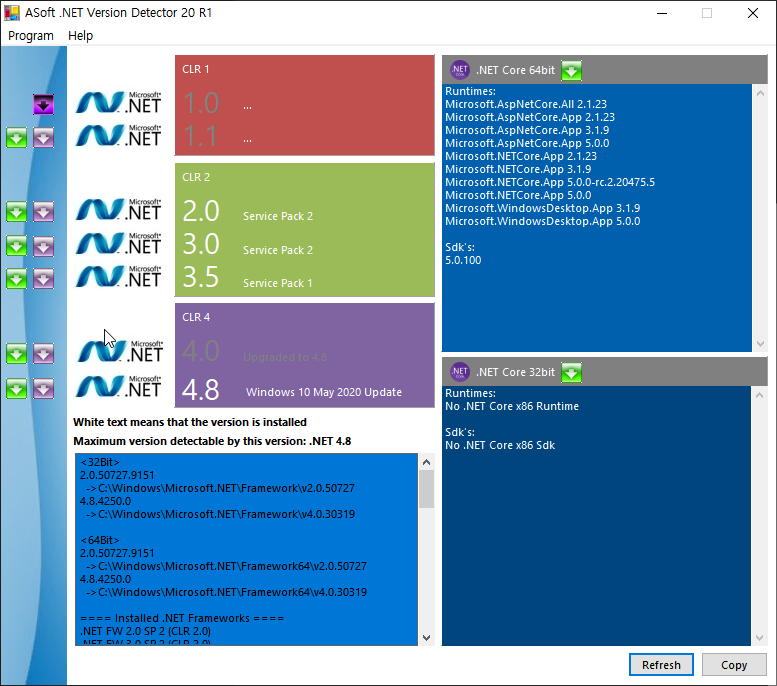Screen dimensions: 777x686
Task: Click the 4.8 Windows 10 May 2020 Update entry
Action: coord(292,390)
